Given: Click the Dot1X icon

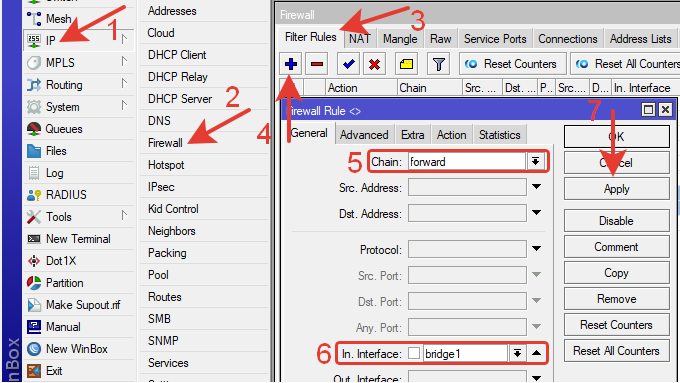Looking at the screenshot, I should (x=34, y=261).
